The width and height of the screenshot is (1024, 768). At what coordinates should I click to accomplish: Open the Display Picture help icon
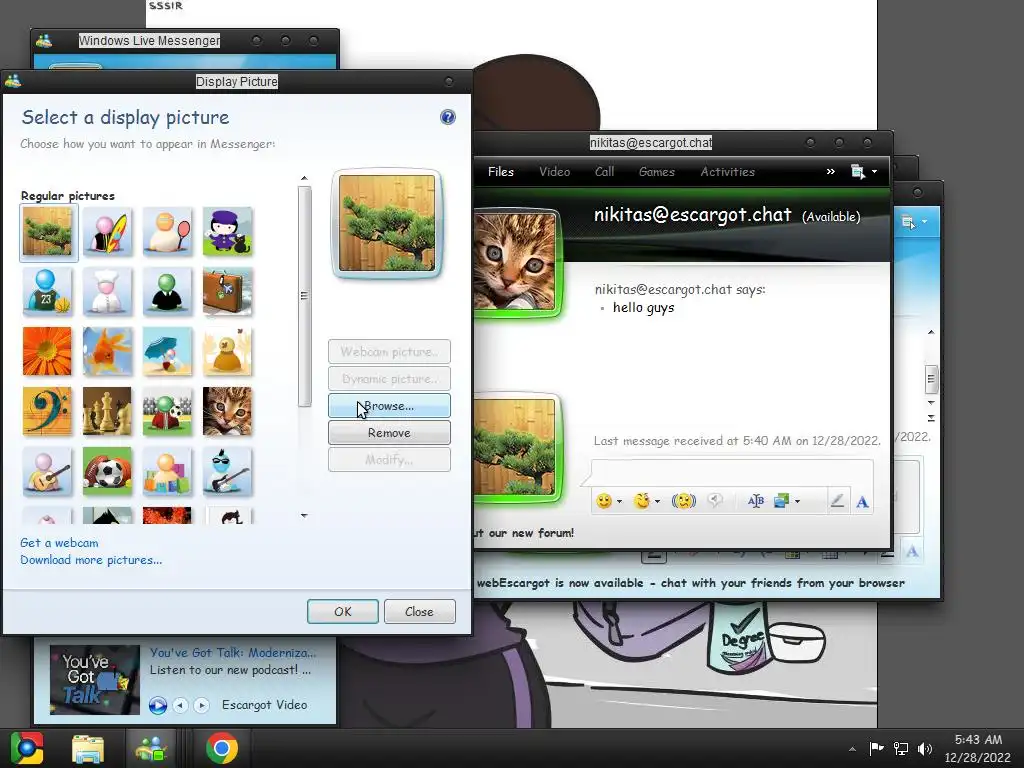click(x=447, y=117)
